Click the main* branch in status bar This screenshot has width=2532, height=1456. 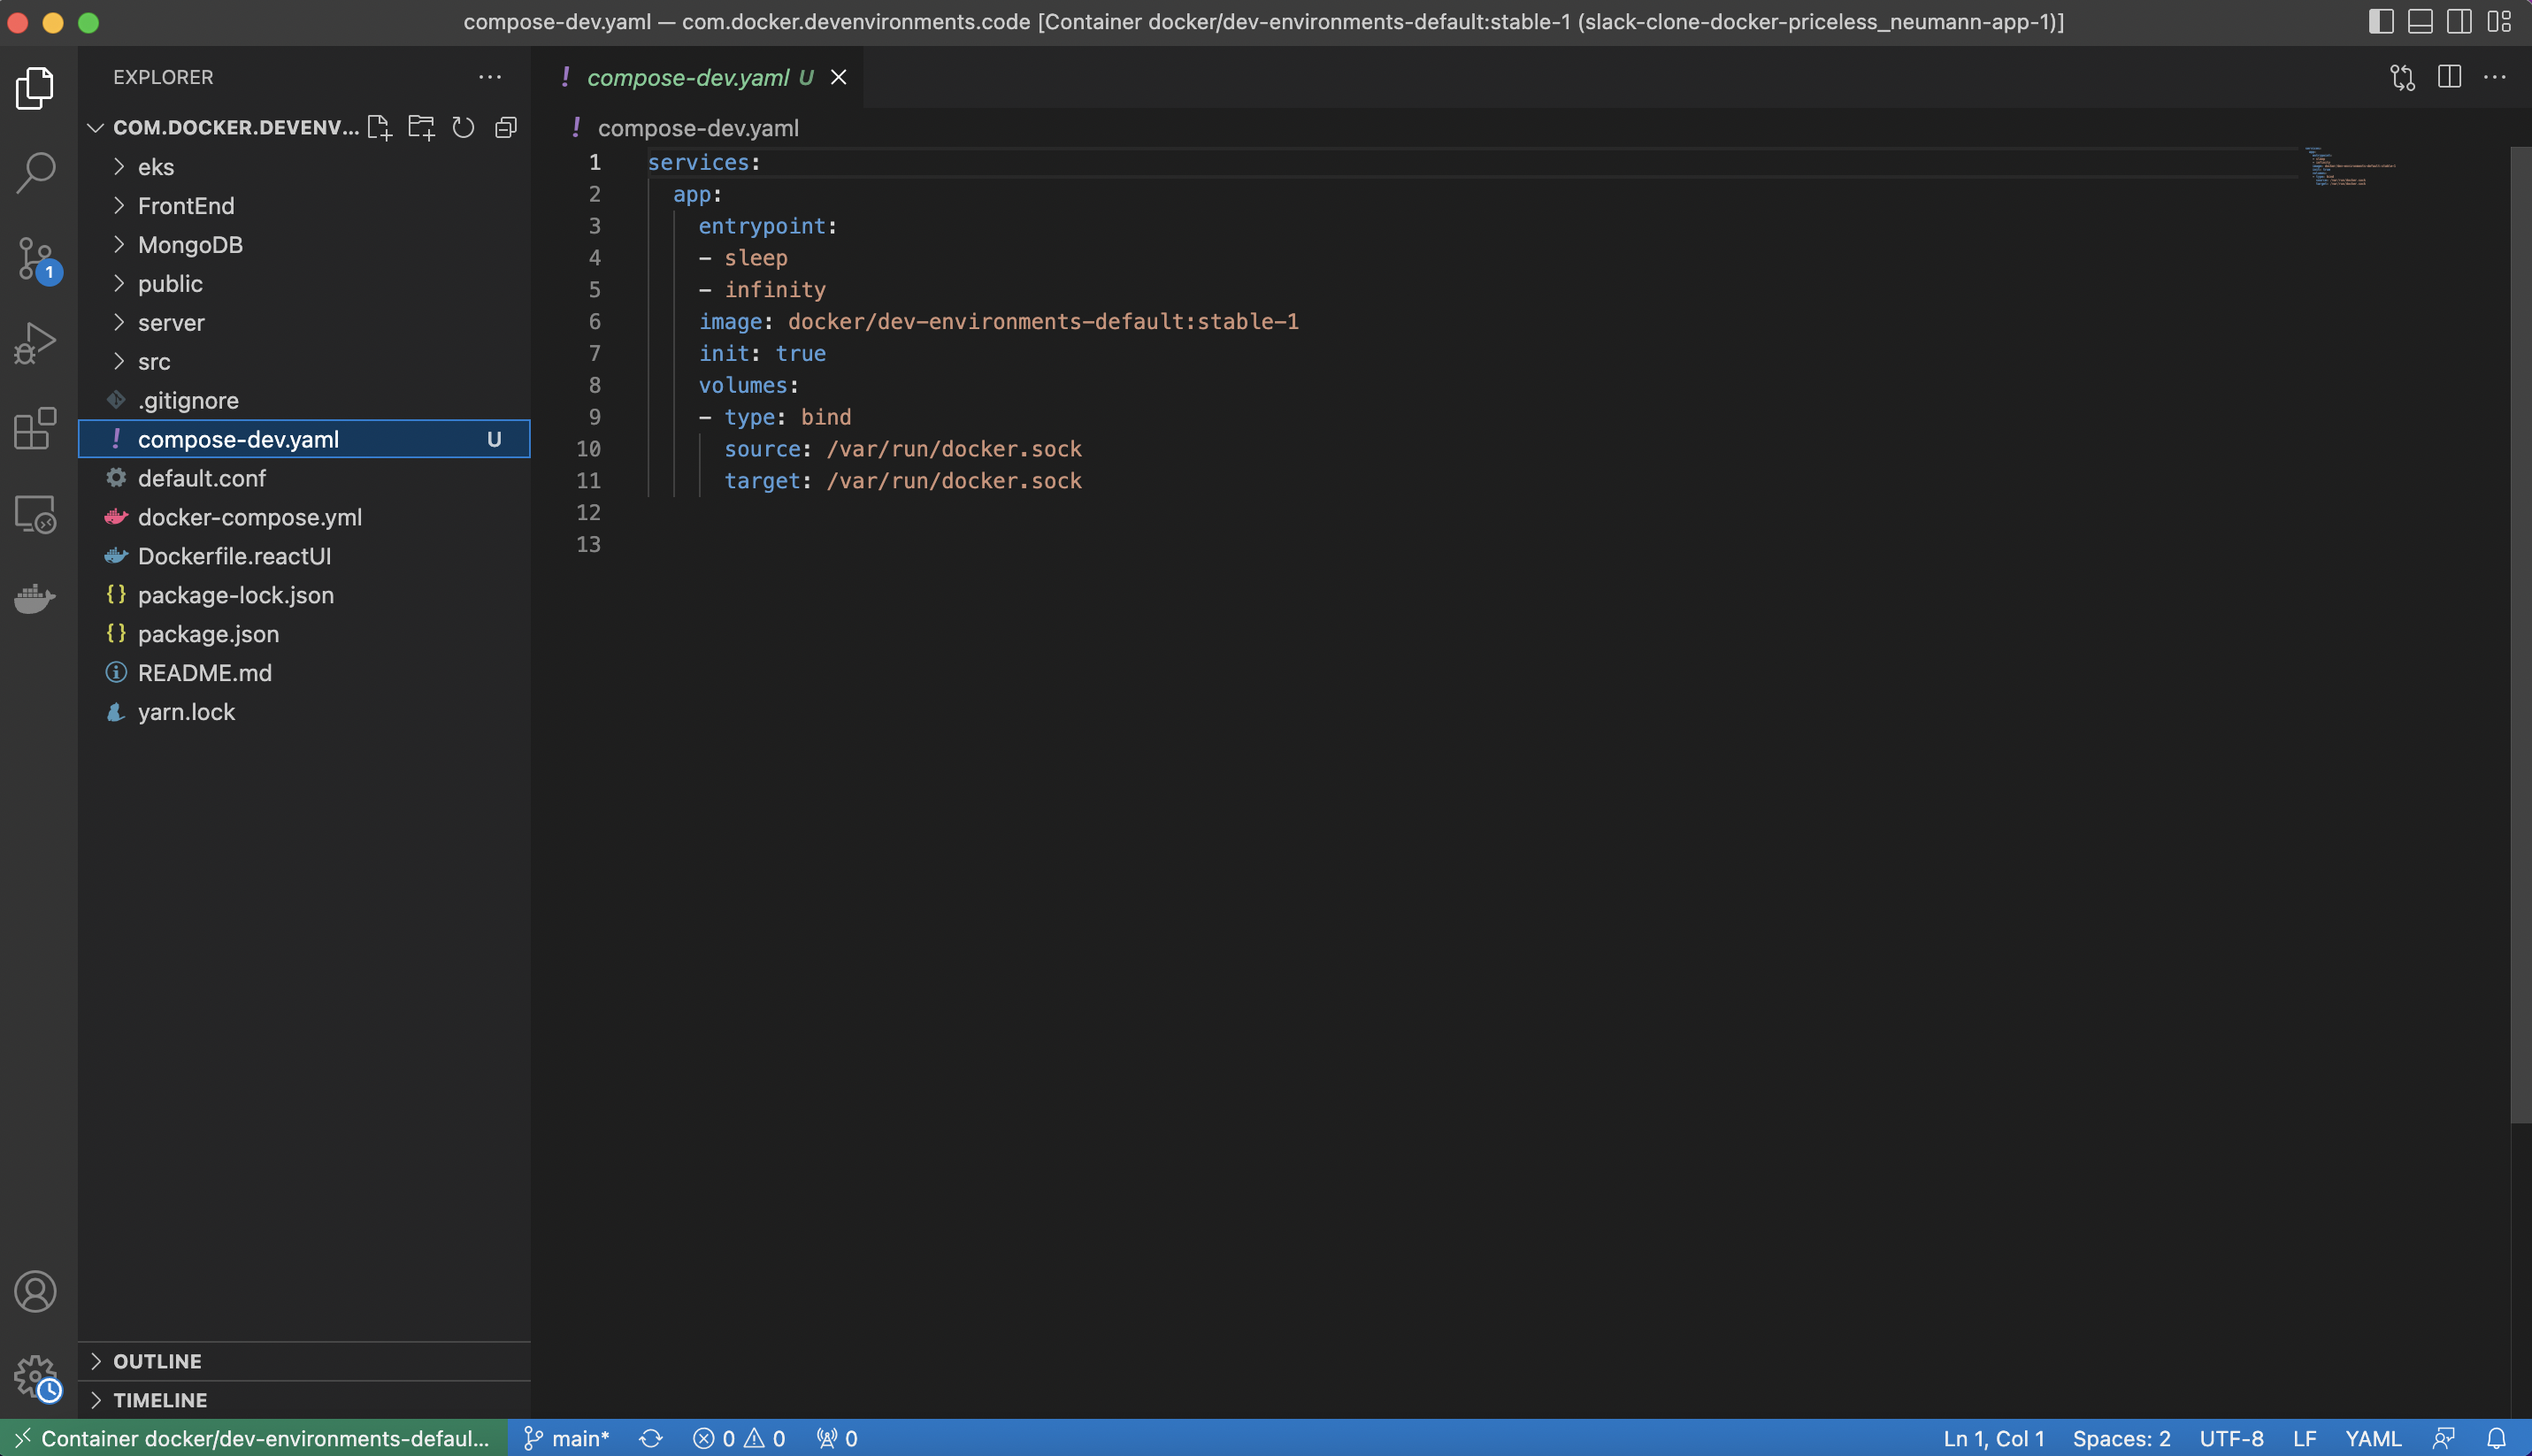(x=566, y=1438)
